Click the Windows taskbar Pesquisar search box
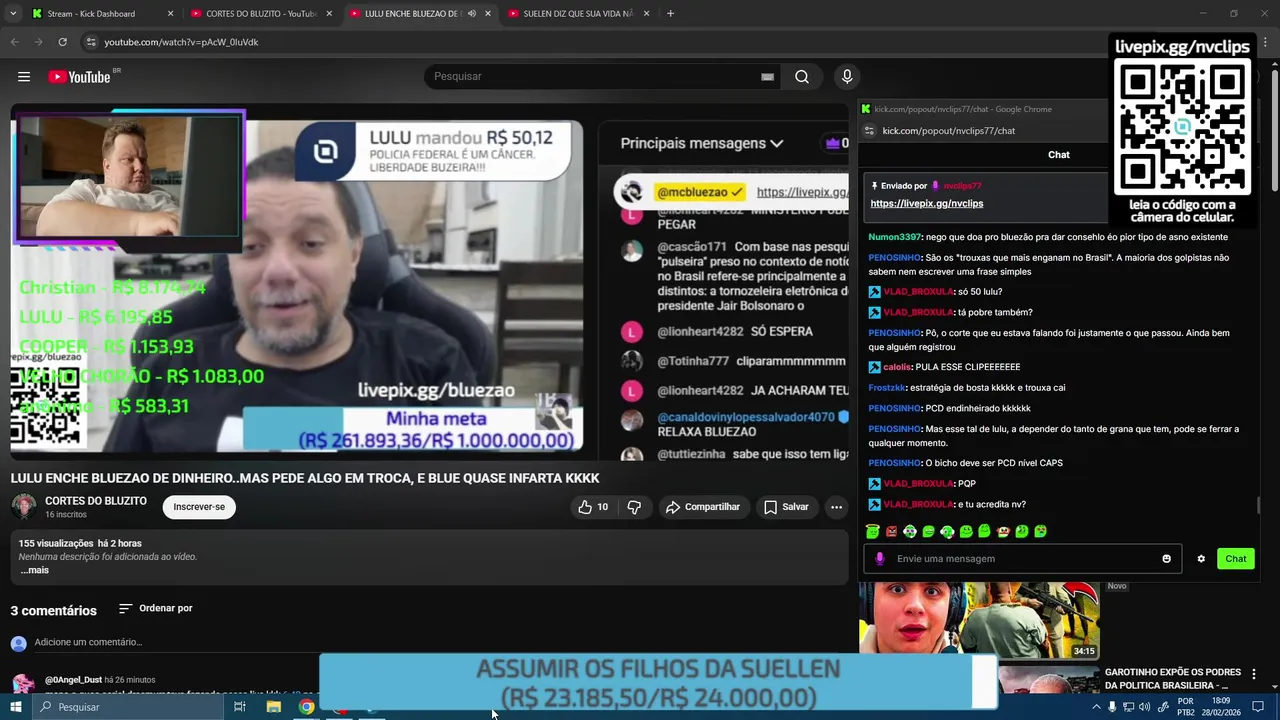This screenshot has width=1280, height=720. pos(130,707)
